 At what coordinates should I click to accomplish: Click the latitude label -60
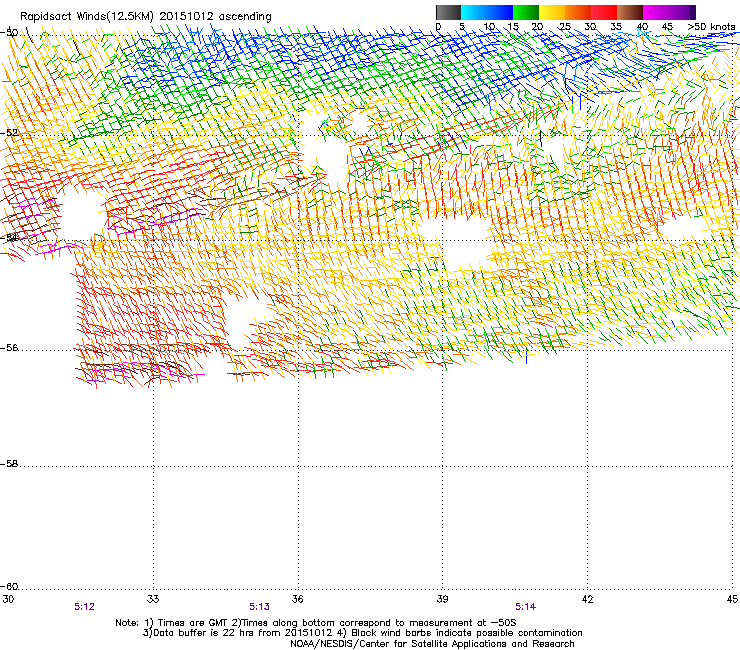[9, 587]
